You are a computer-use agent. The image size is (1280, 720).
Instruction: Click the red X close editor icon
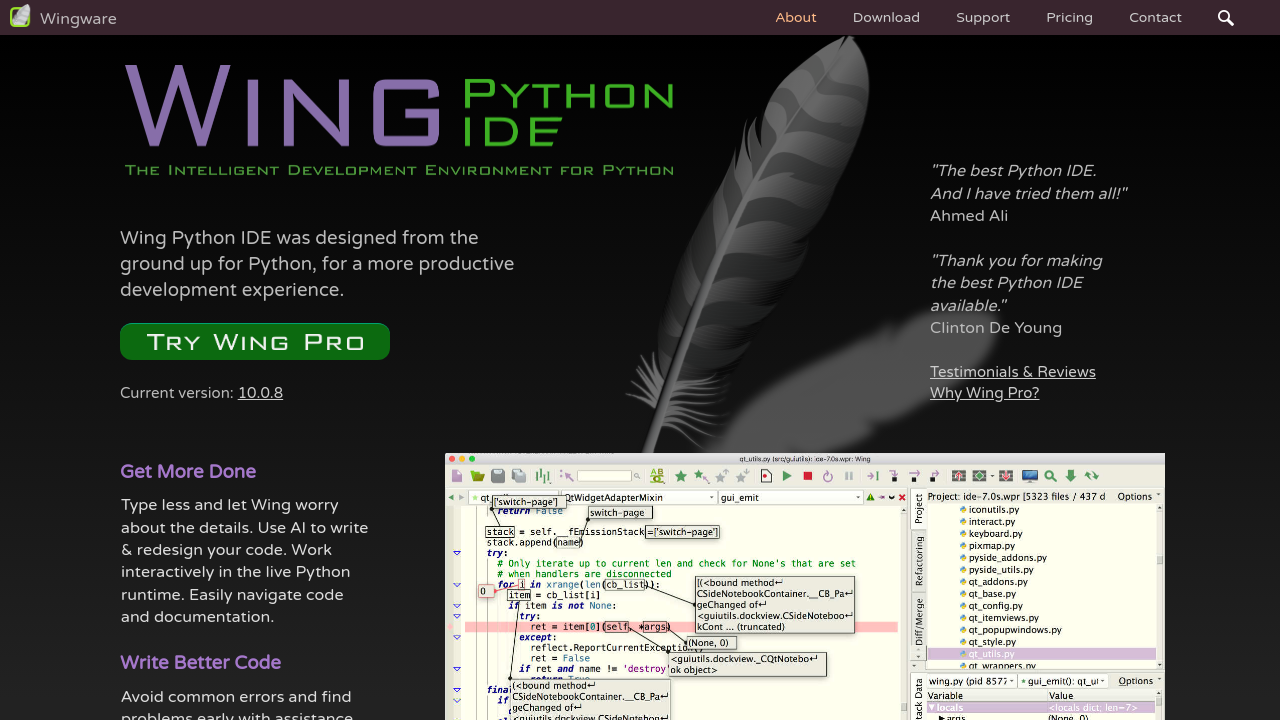coord(902,497)
